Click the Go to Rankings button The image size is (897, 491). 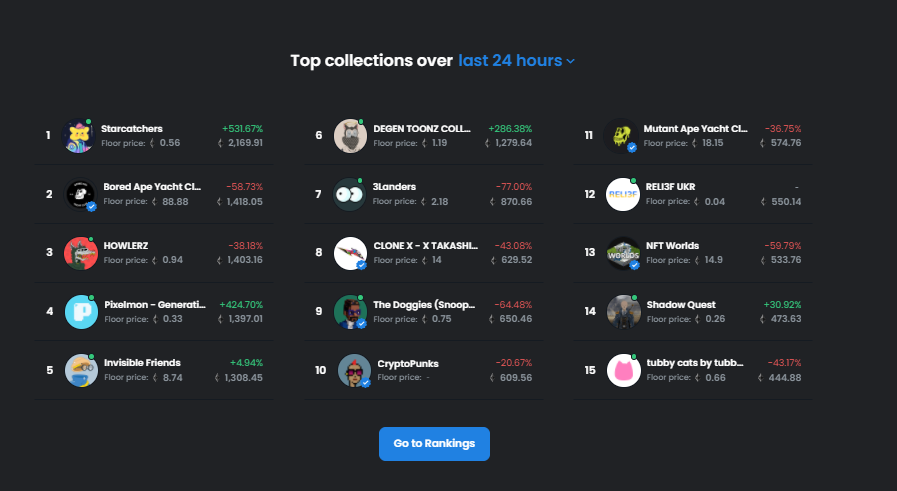click(x=434, y=444)
